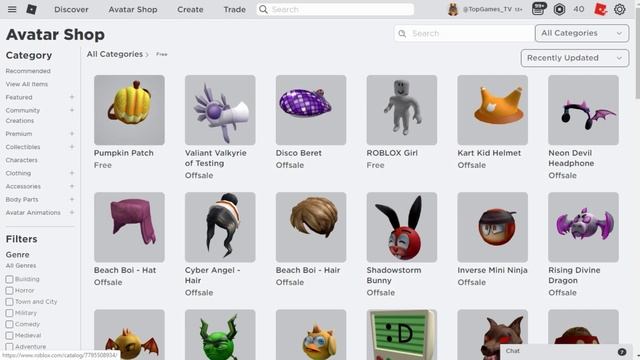Click the 40 Robux balance

pos(578,9)
